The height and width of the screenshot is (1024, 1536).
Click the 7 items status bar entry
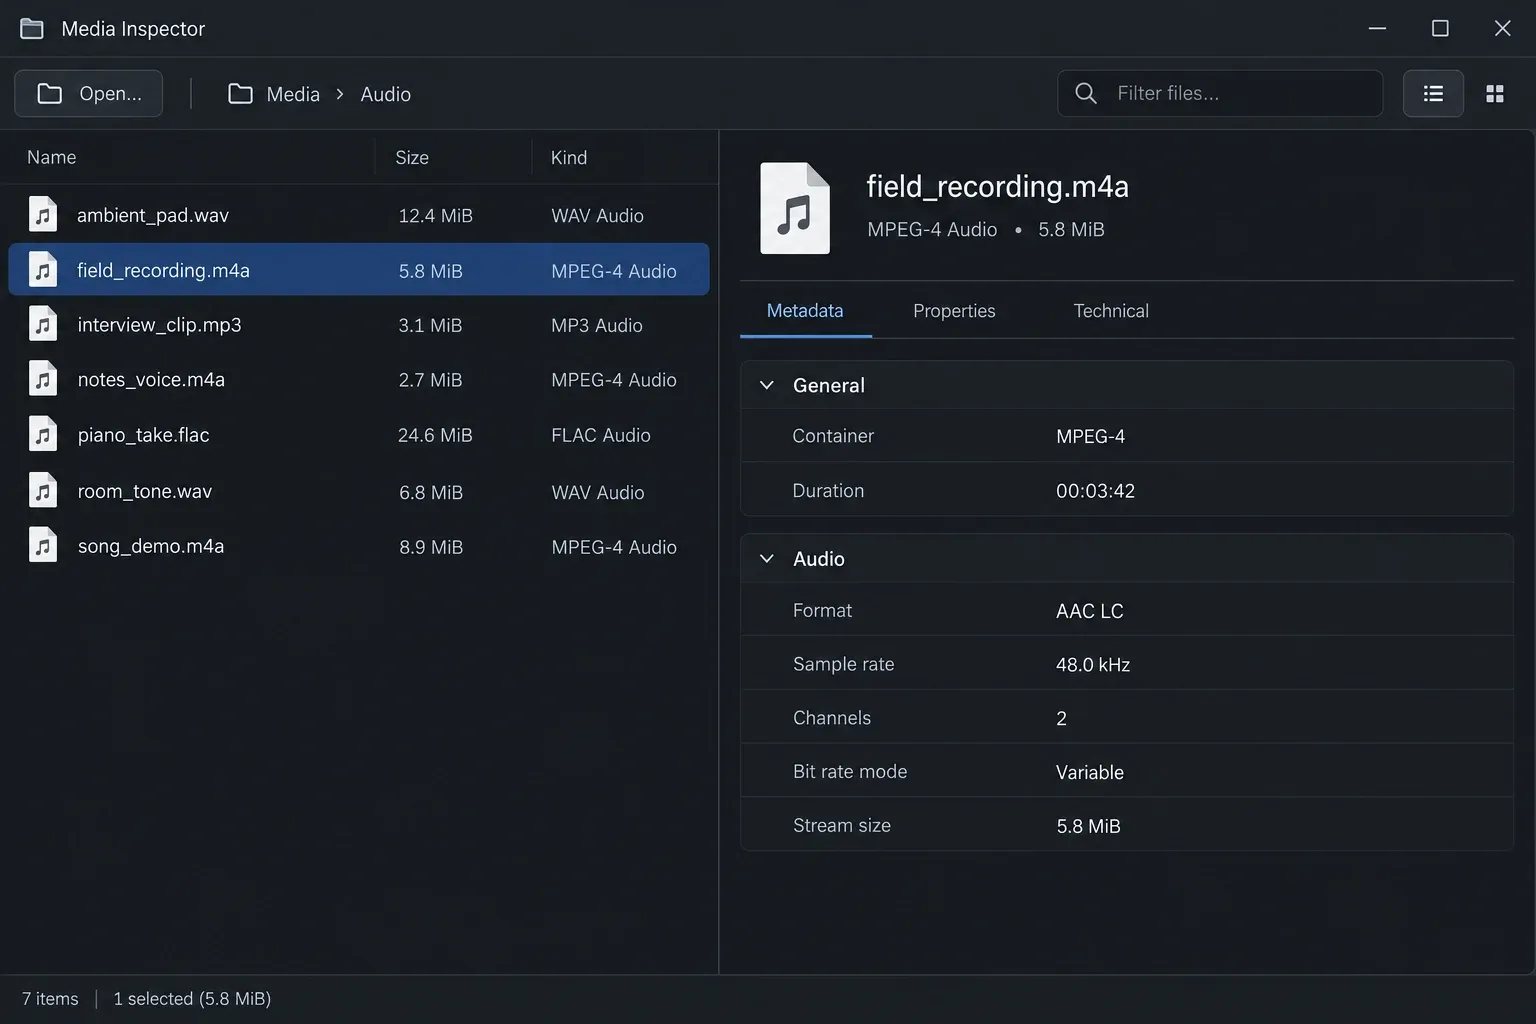[x=50, y=999]
